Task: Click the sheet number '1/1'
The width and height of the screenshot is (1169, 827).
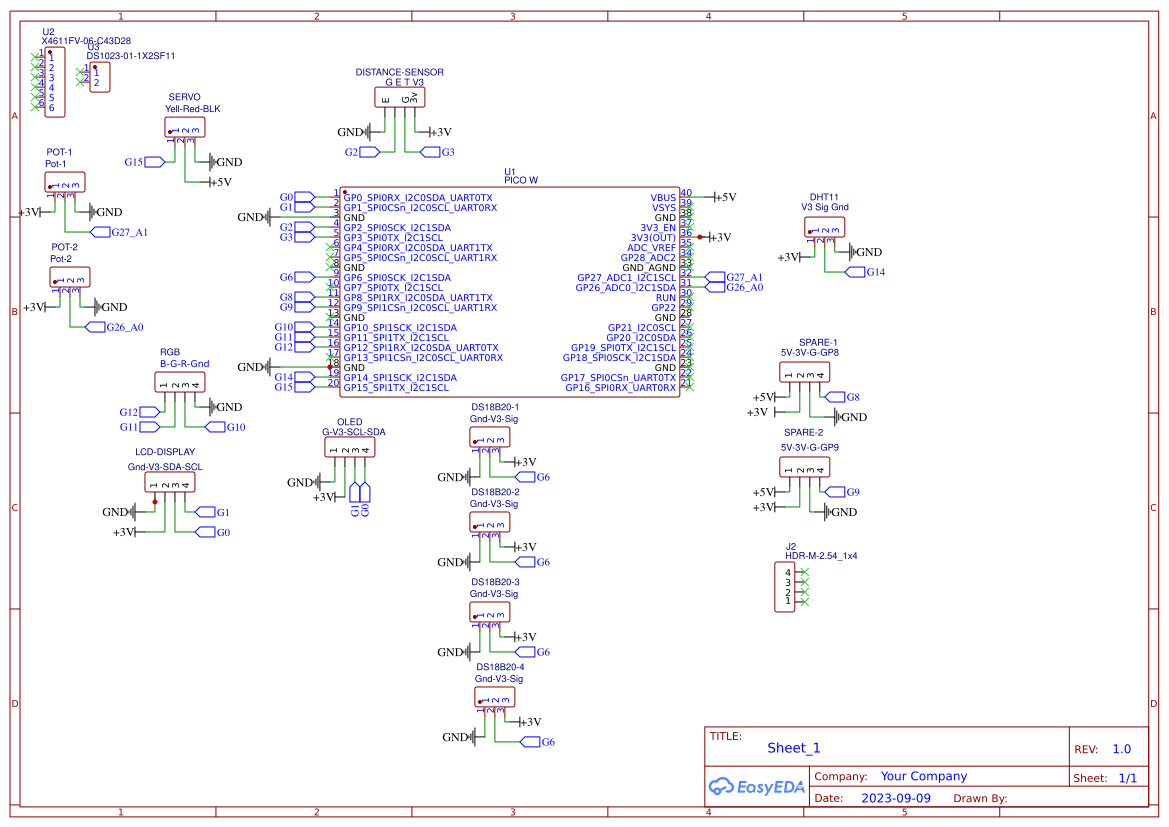Action: [x=1127, y=778]
